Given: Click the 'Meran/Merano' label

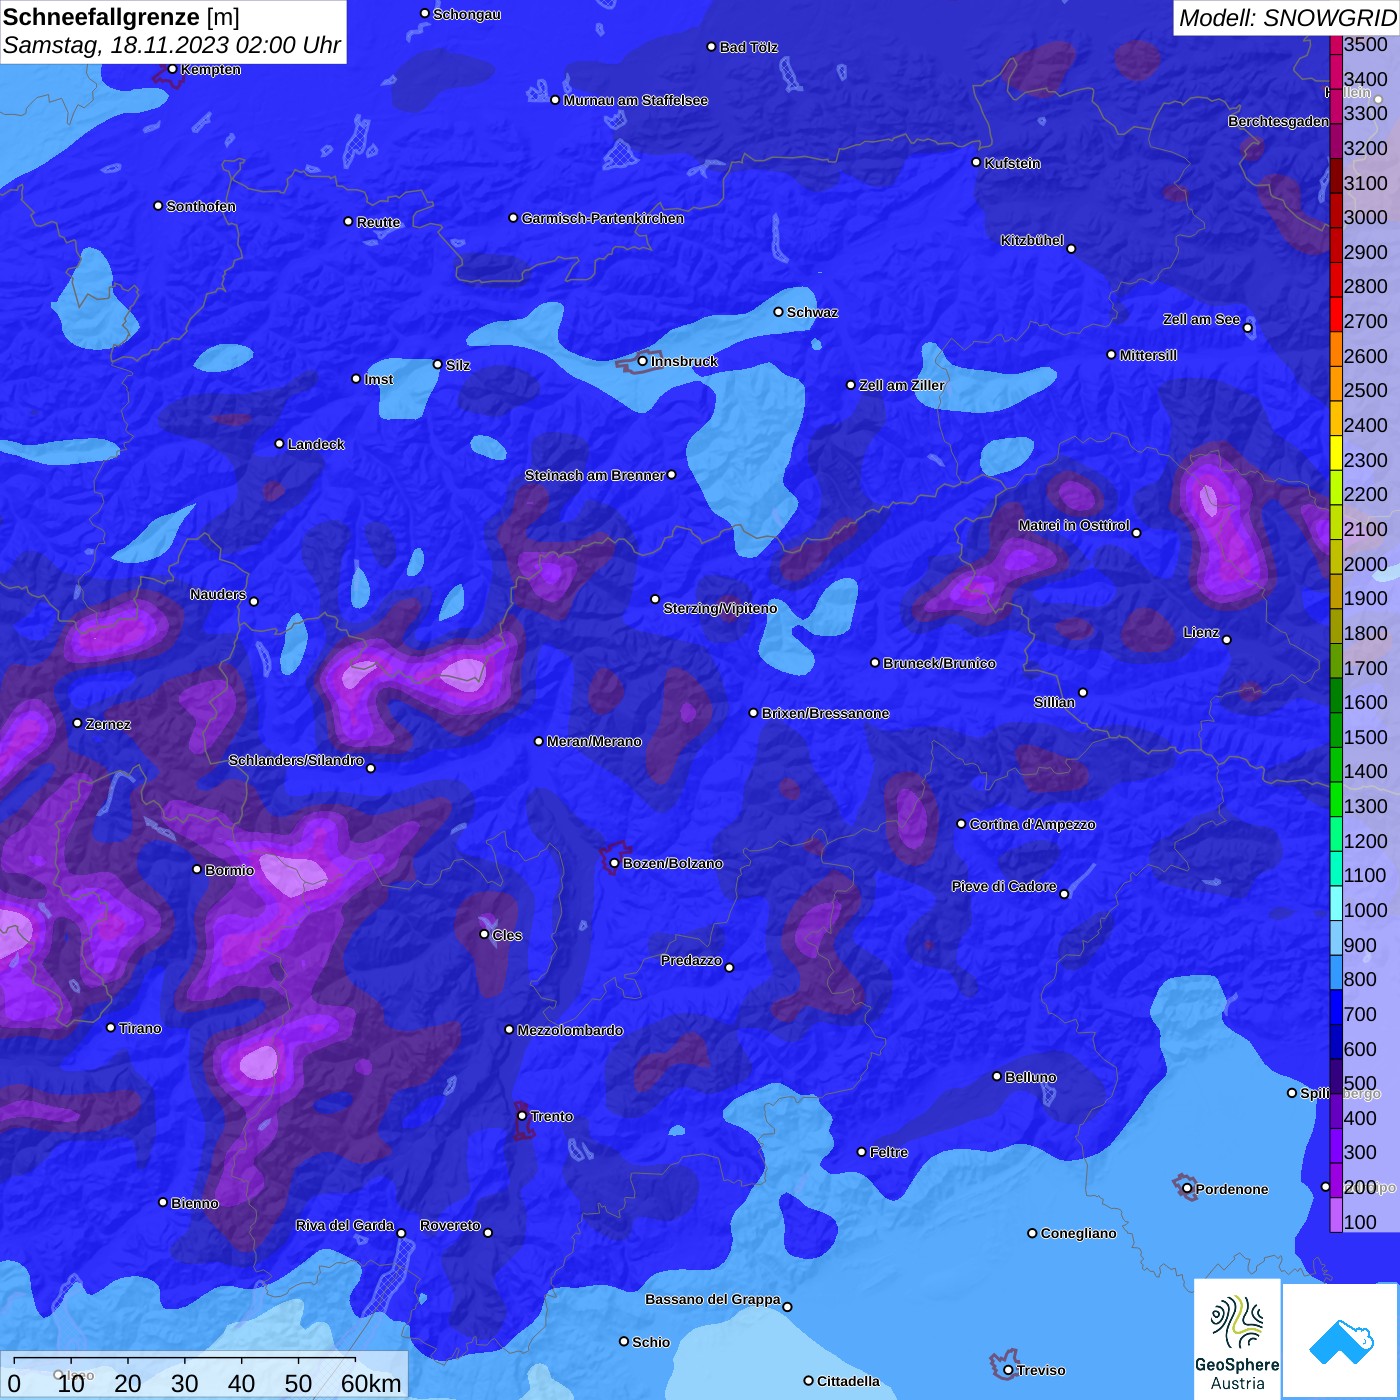Looking at the screenshot, I should point(594,741).
